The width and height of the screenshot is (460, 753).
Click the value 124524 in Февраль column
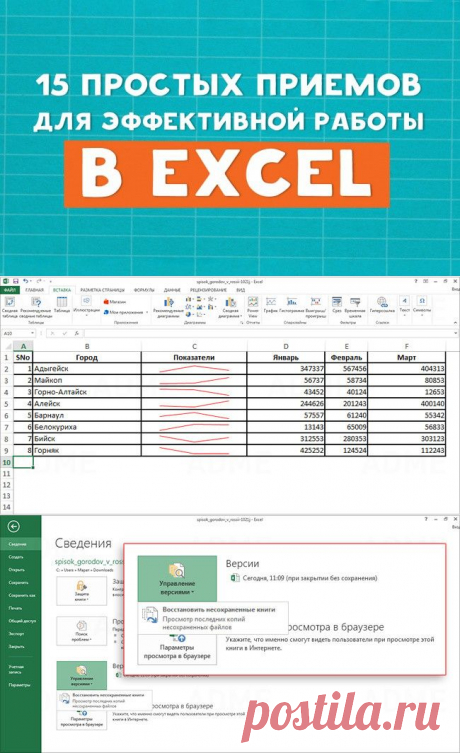(x=346, y=450)
